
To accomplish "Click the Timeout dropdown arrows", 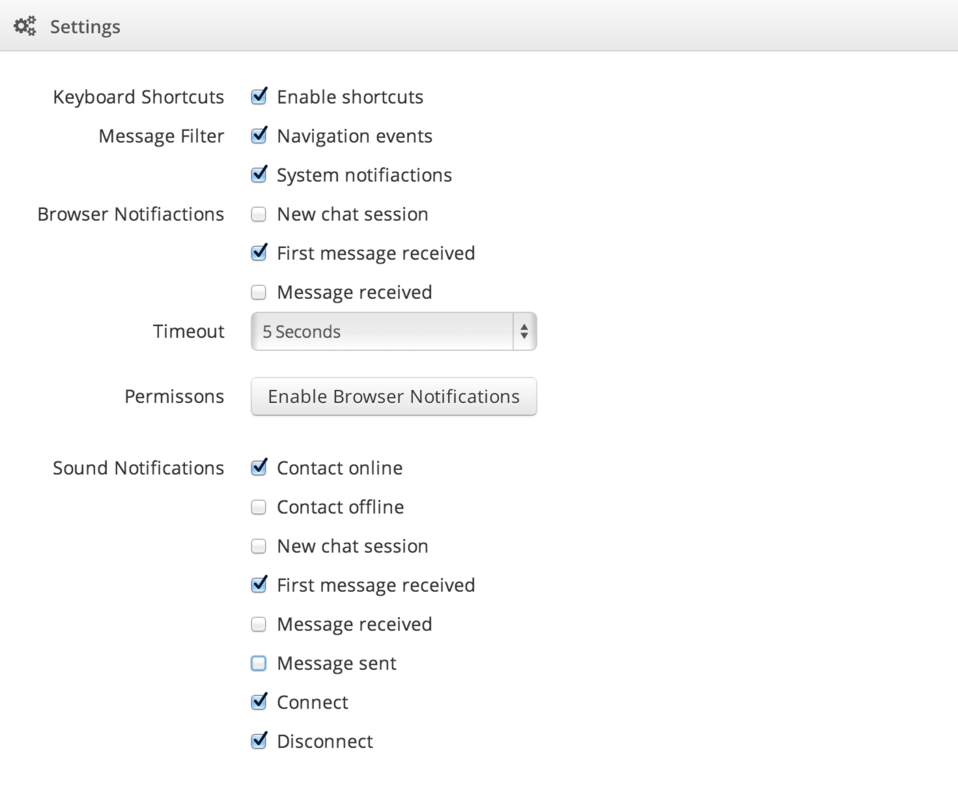I will click(524, 332).
